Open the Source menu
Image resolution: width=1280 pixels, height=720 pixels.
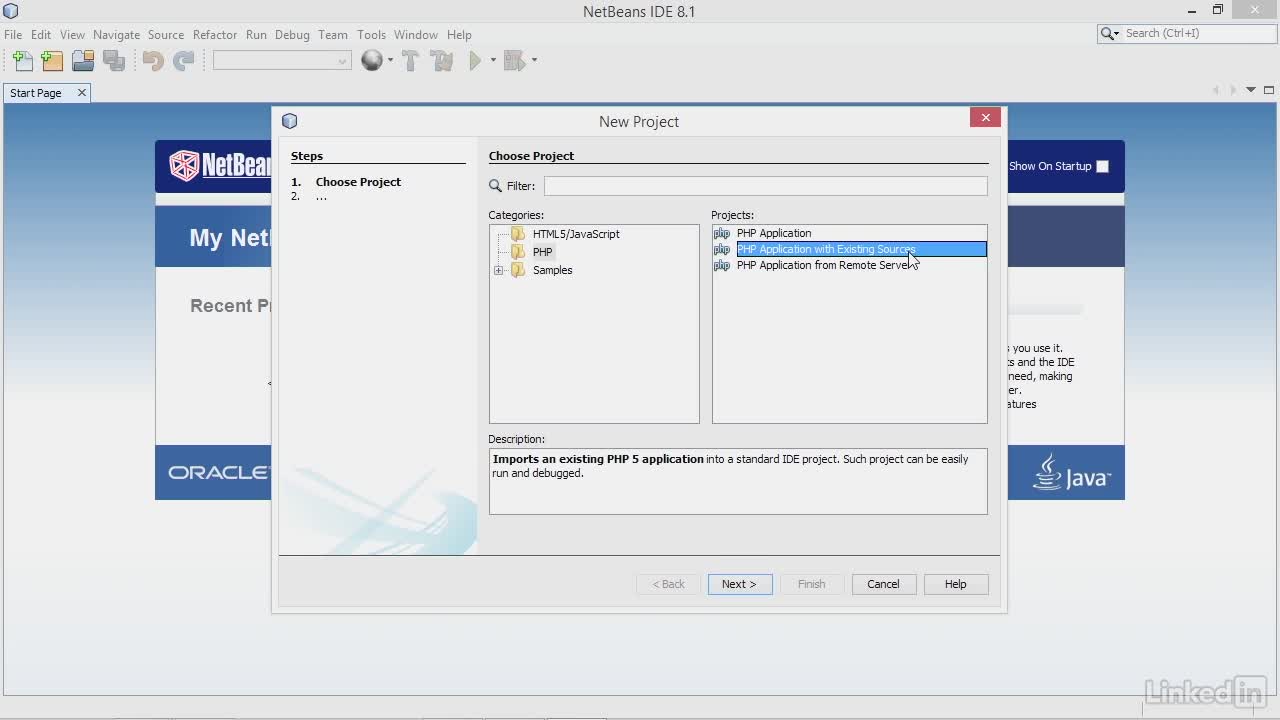click(x=166, y=34)
